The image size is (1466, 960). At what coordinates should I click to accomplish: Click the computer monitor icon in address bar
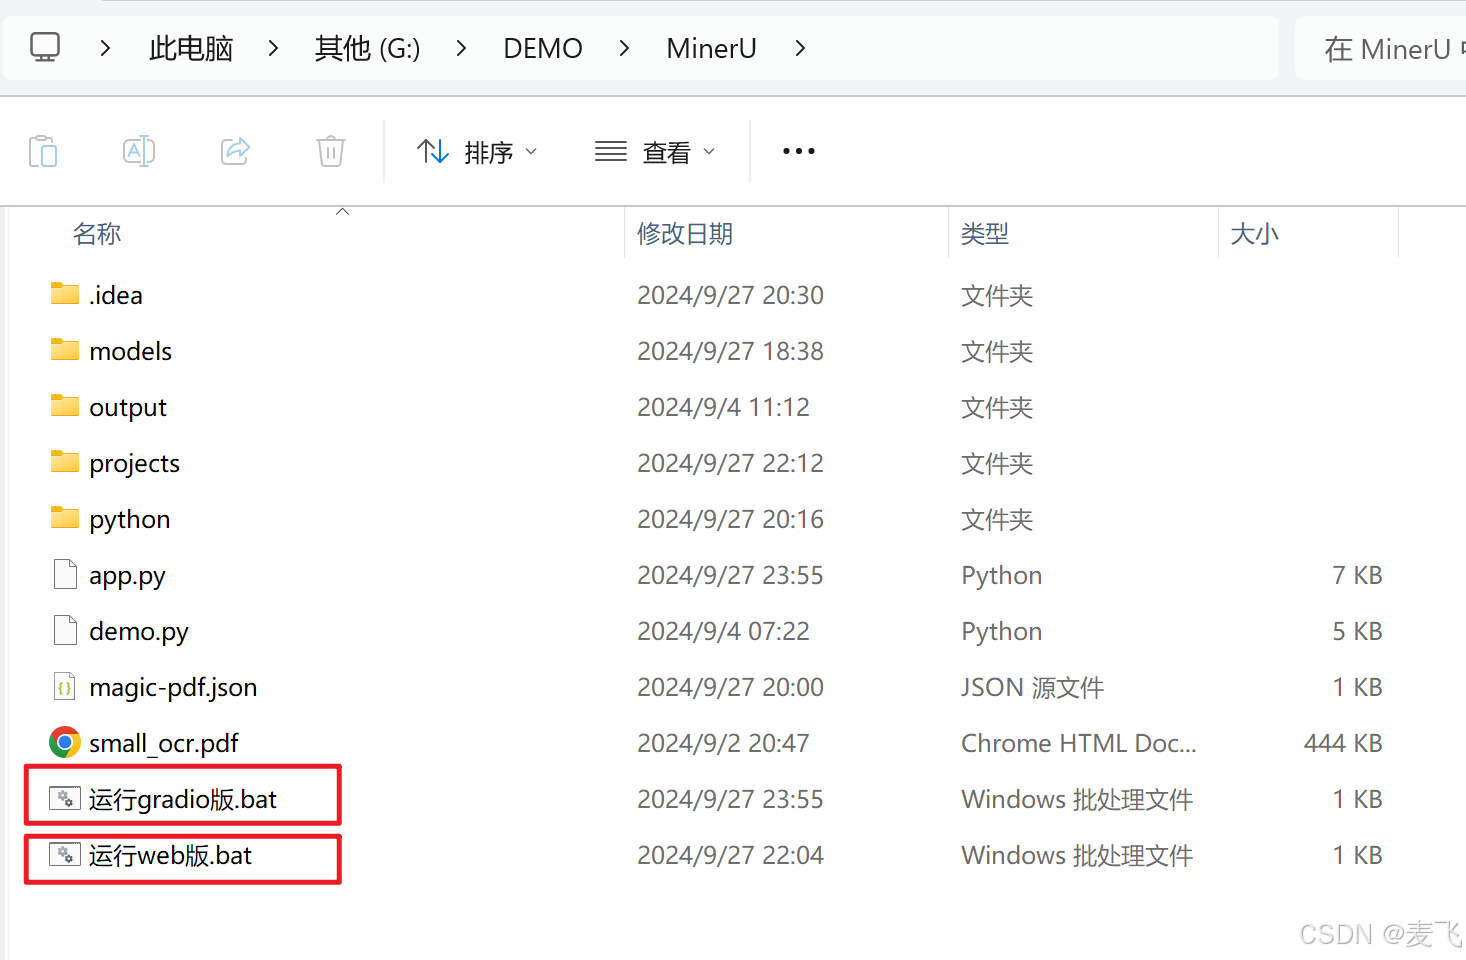coord(45,47)
